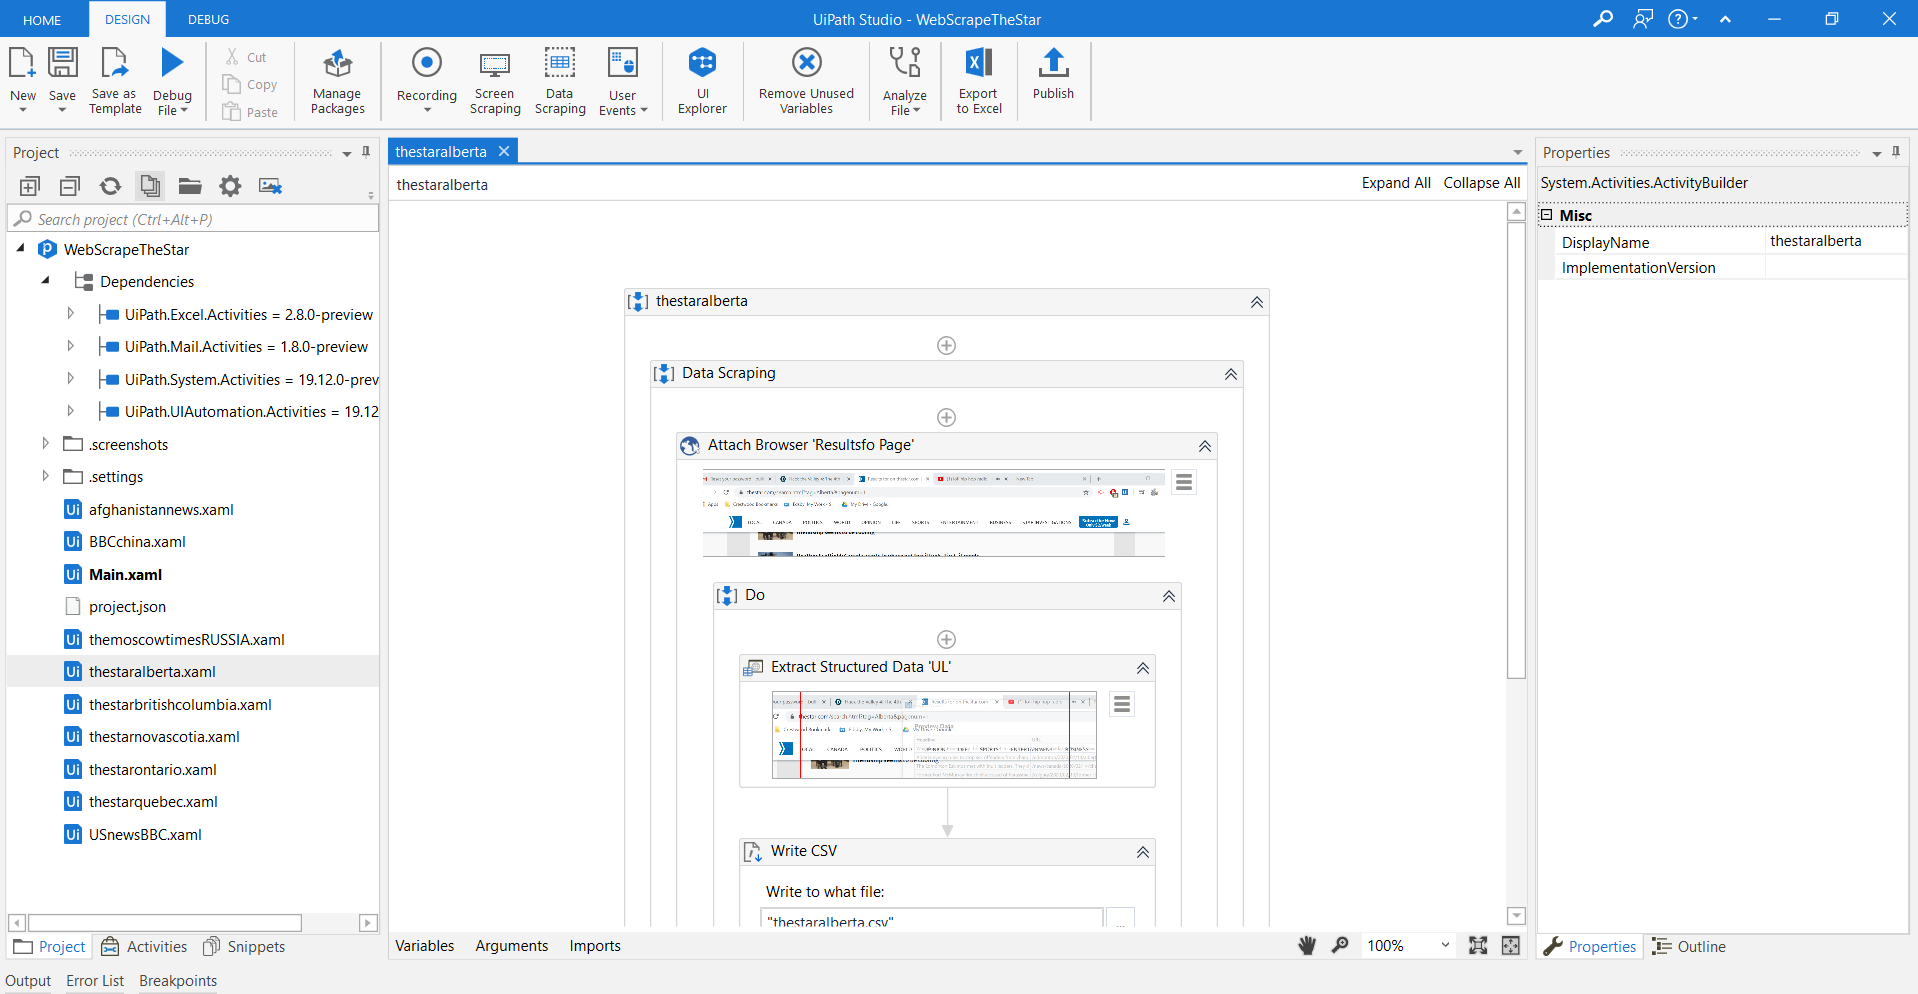Publish the project

point(1053,75)
